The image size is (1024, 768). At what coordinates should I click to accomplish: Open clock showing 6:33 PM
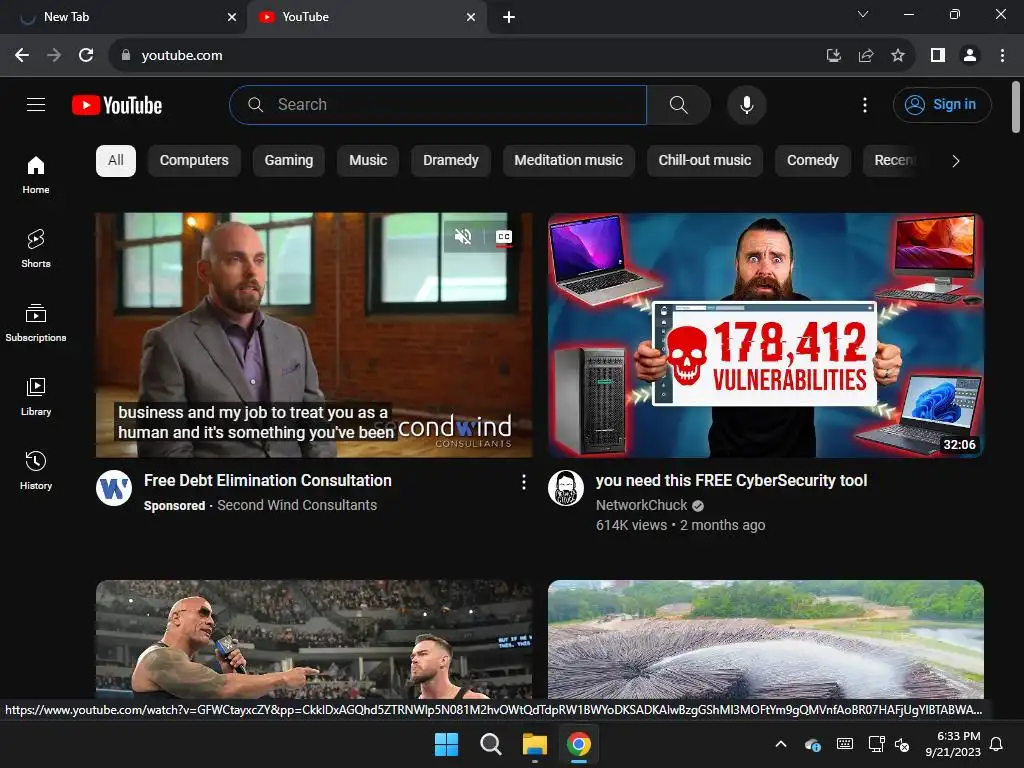[x=953, y=744]
